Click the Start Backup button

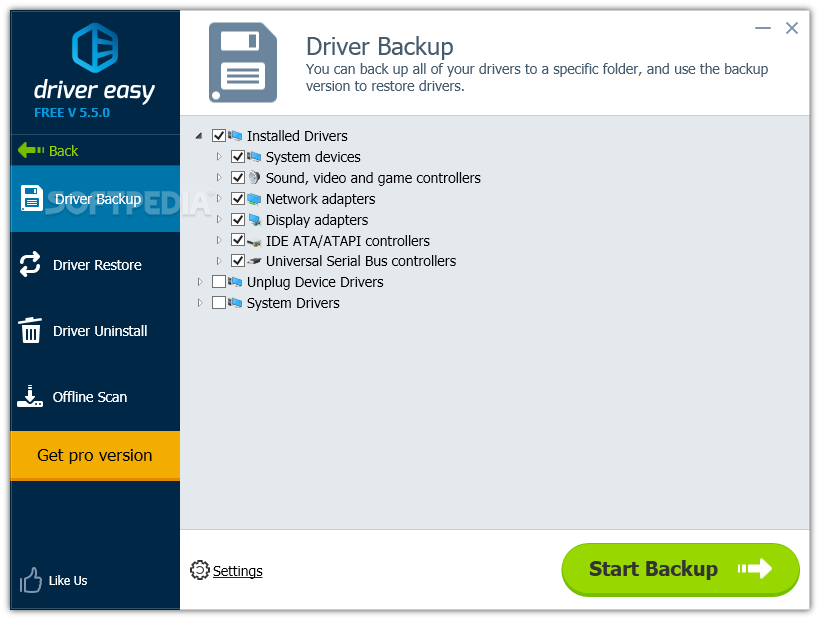[680, 569]
